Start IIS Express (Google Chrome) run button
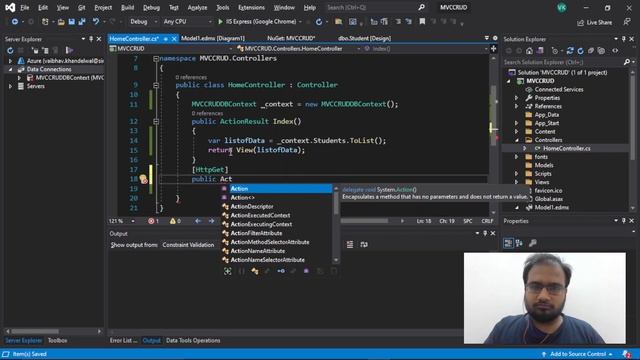Viewport: 640px width, 360px height. (x=259, y=22)
